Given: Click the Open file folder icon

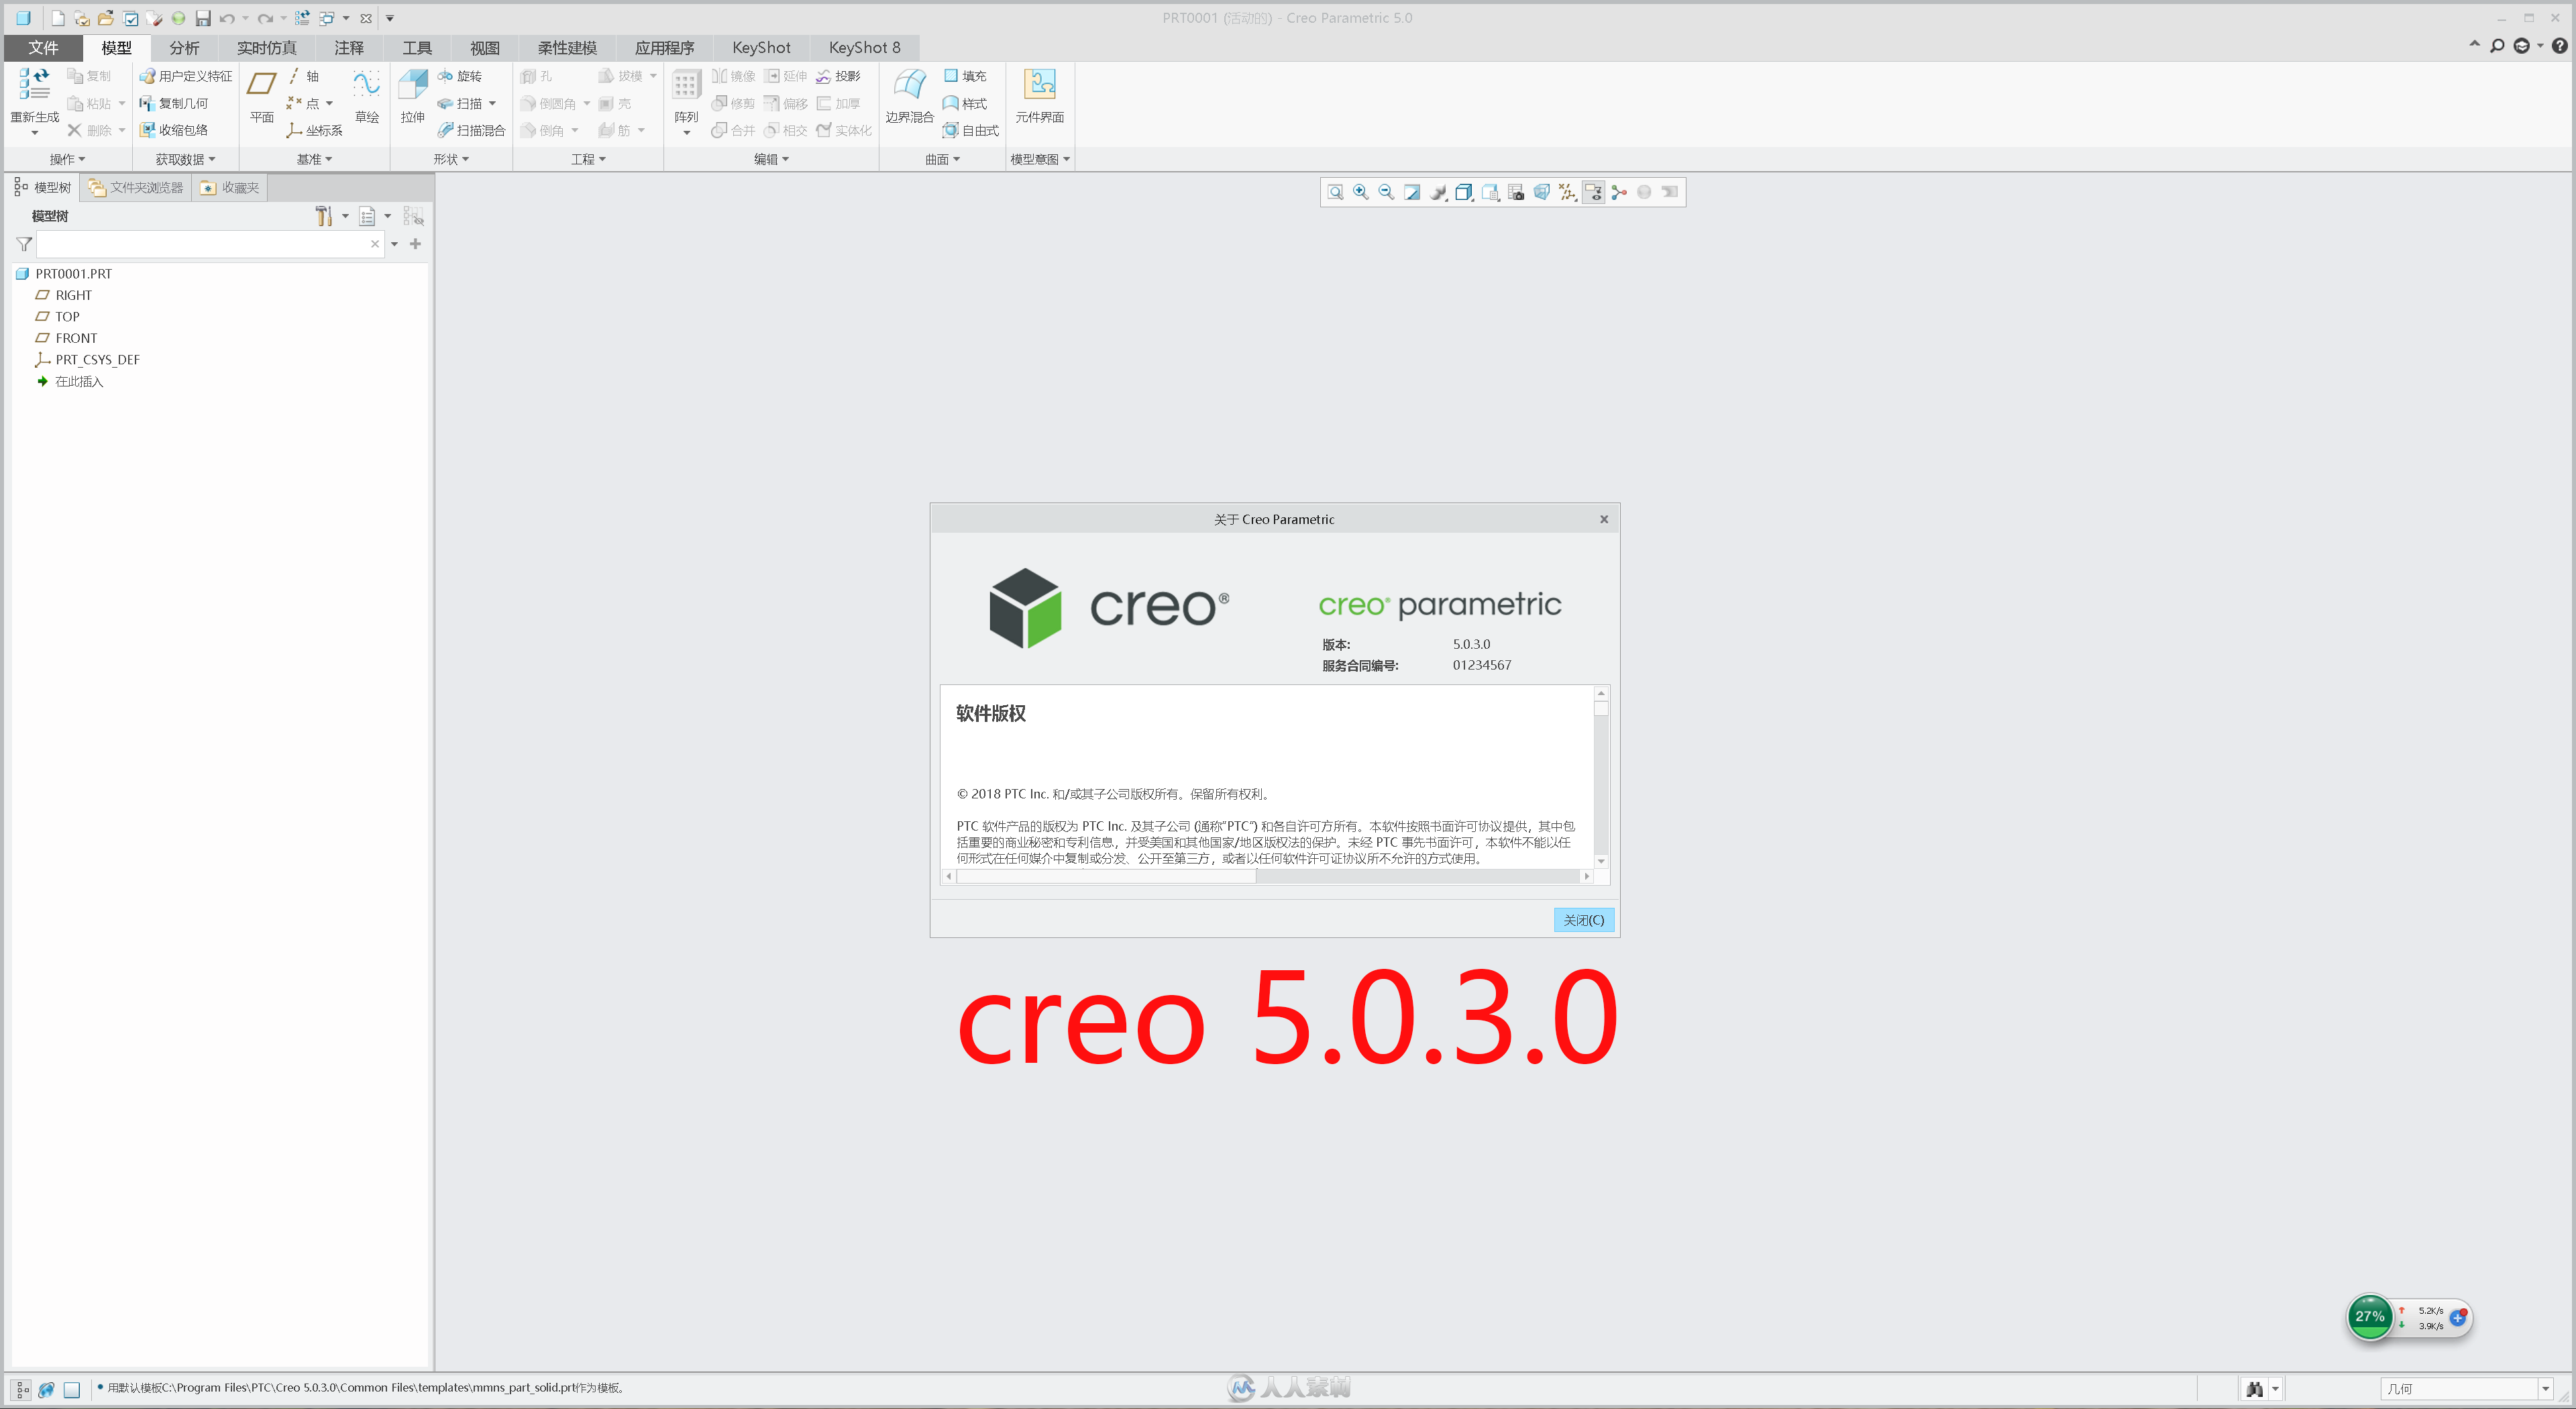Looking at the screenshot, I should pos(106,18).
